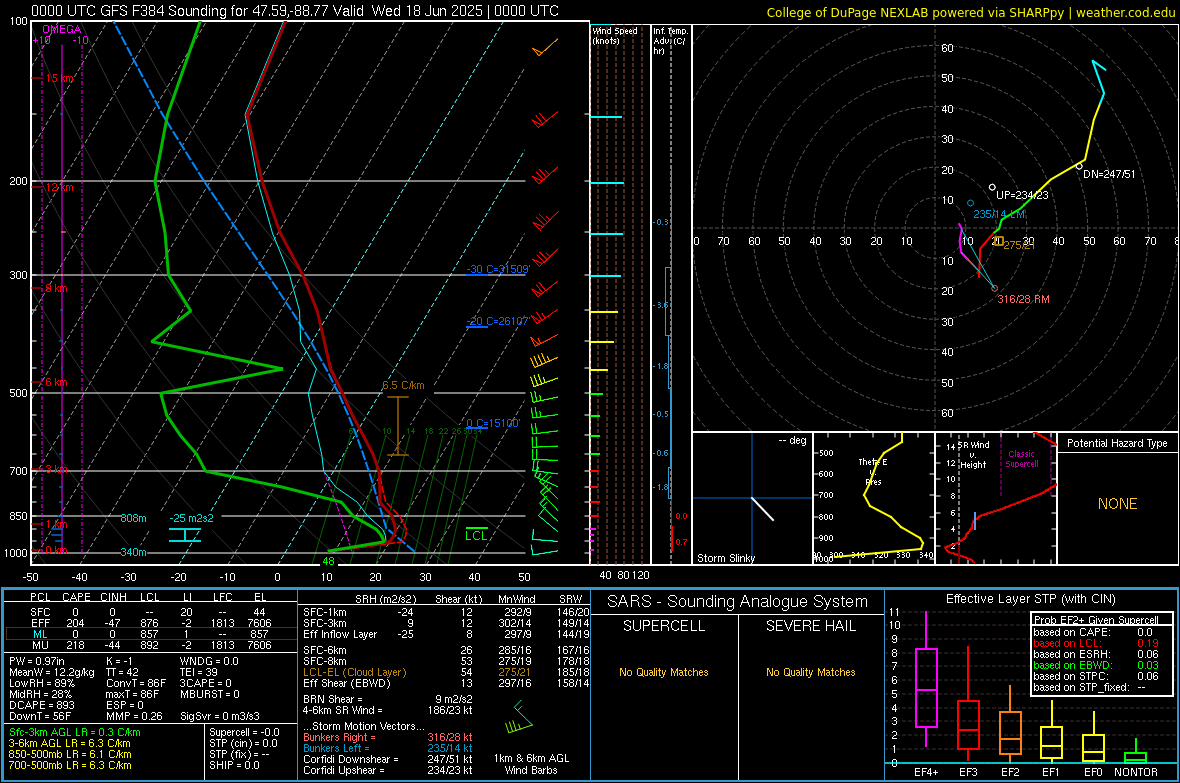Click the ConvT = 86F value
Image resolution: width=1180 pixels, height=783 pixels.
136,684
